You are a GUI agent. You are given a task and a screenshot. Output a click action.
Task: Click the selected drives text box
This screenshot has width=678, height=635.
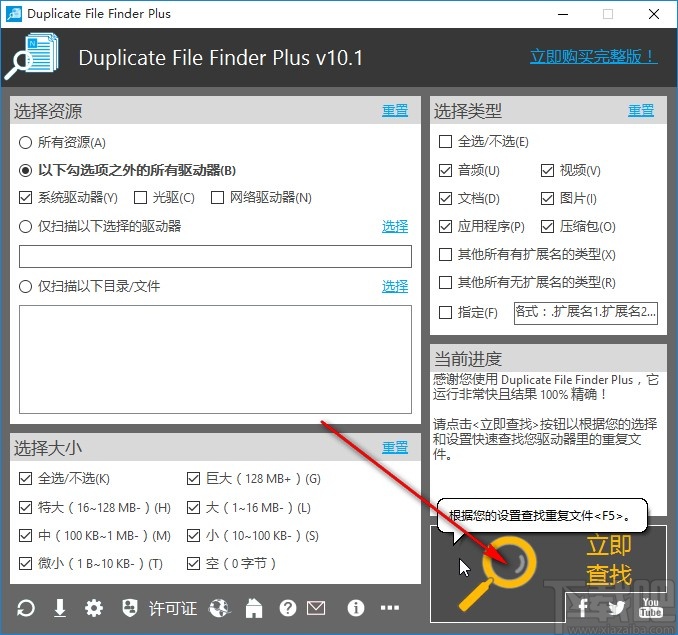215,256
